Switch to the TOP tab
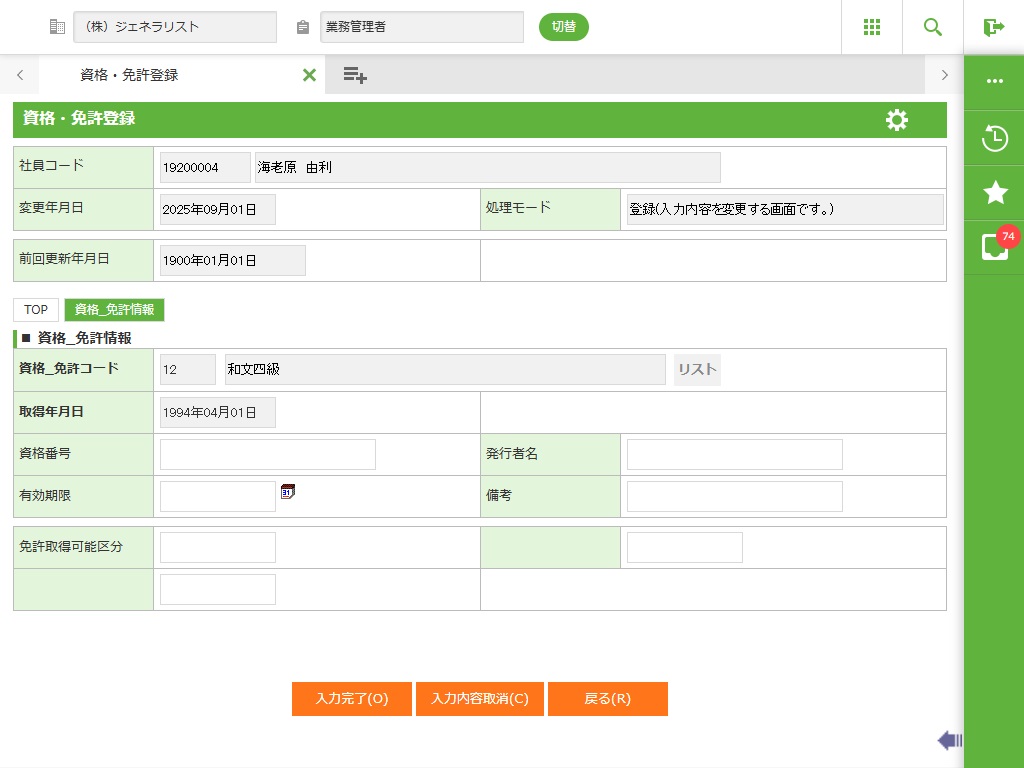The width and height of the screenshot is (1024, 768). tap(36, 310)
